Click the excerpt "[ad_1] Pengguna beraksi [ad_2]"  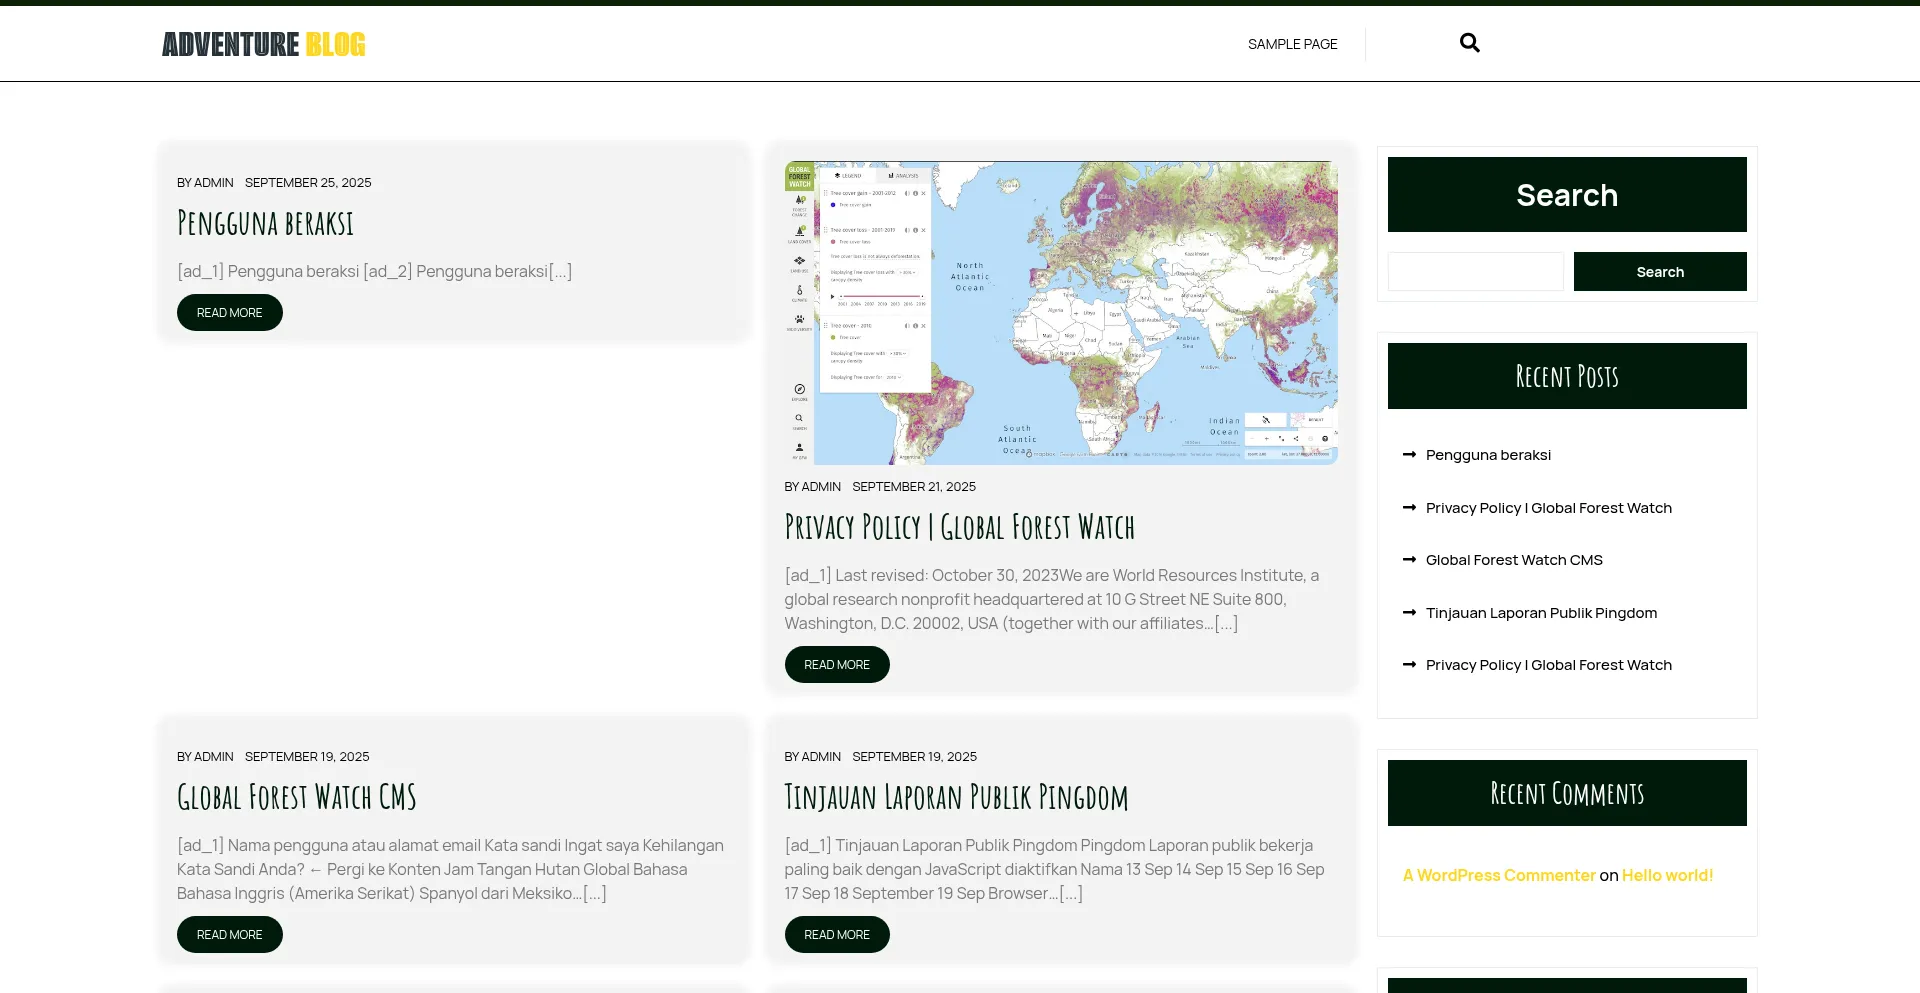coord(375,271)
